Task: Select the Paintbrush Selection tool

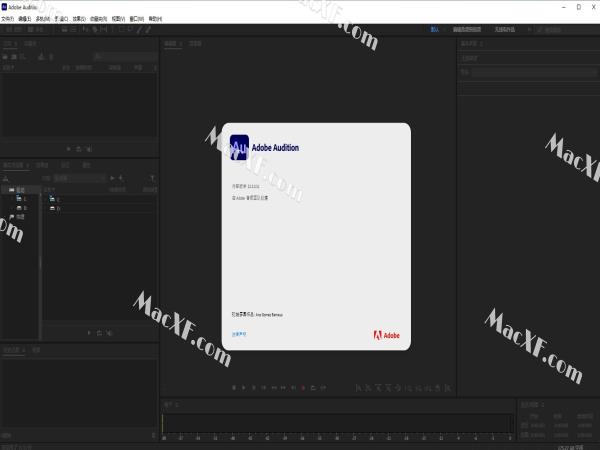Action: click(140, 29)
